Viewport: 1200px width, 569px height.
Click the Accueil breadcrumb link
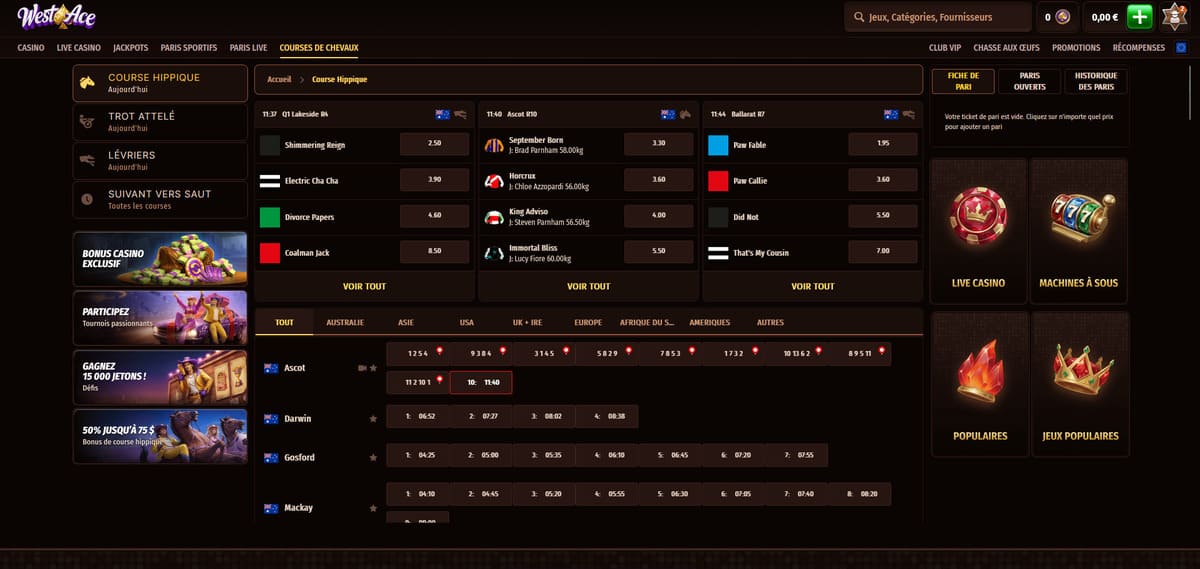[x=279, y=79]
